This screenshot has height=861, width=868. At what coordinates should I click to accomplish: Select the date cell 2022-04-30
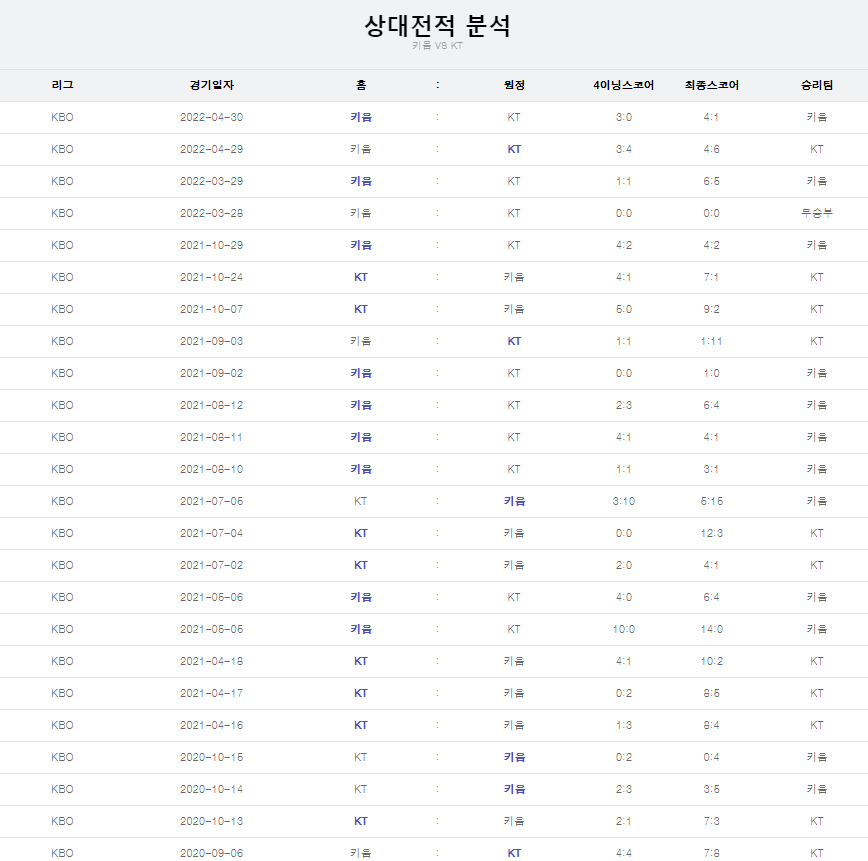click(x=211, y=117)
